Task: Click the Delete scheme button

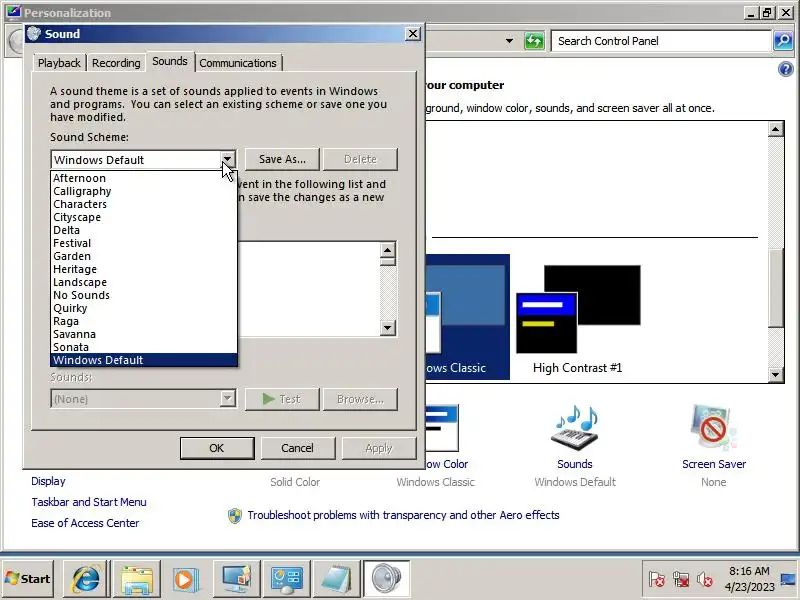Action: click(360, 159)
